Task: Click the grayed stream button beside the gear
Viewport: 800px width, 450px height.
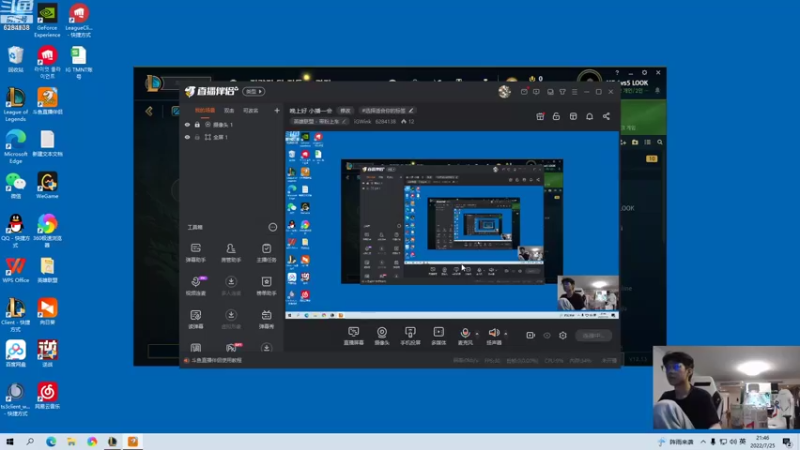Action: click(x=593, y=335)
